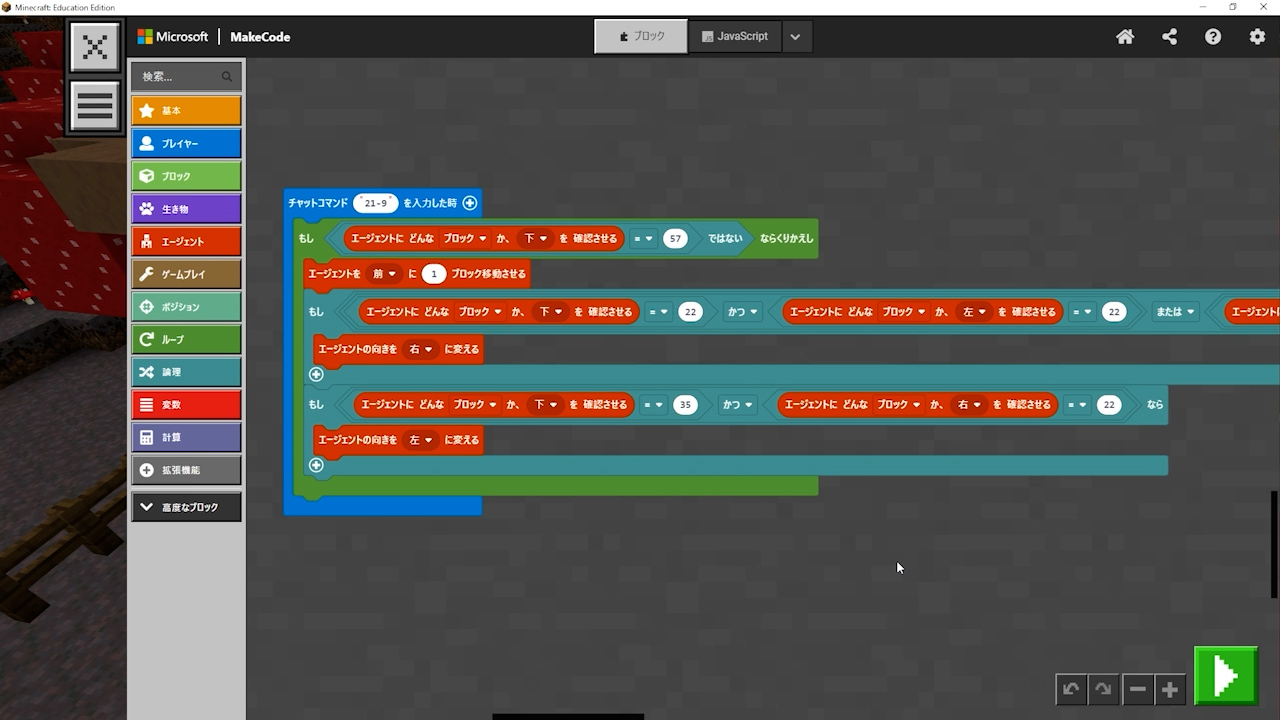Close the editor with the X button
Viewport: 1280px width, 720px height.
tap(95, 47)
